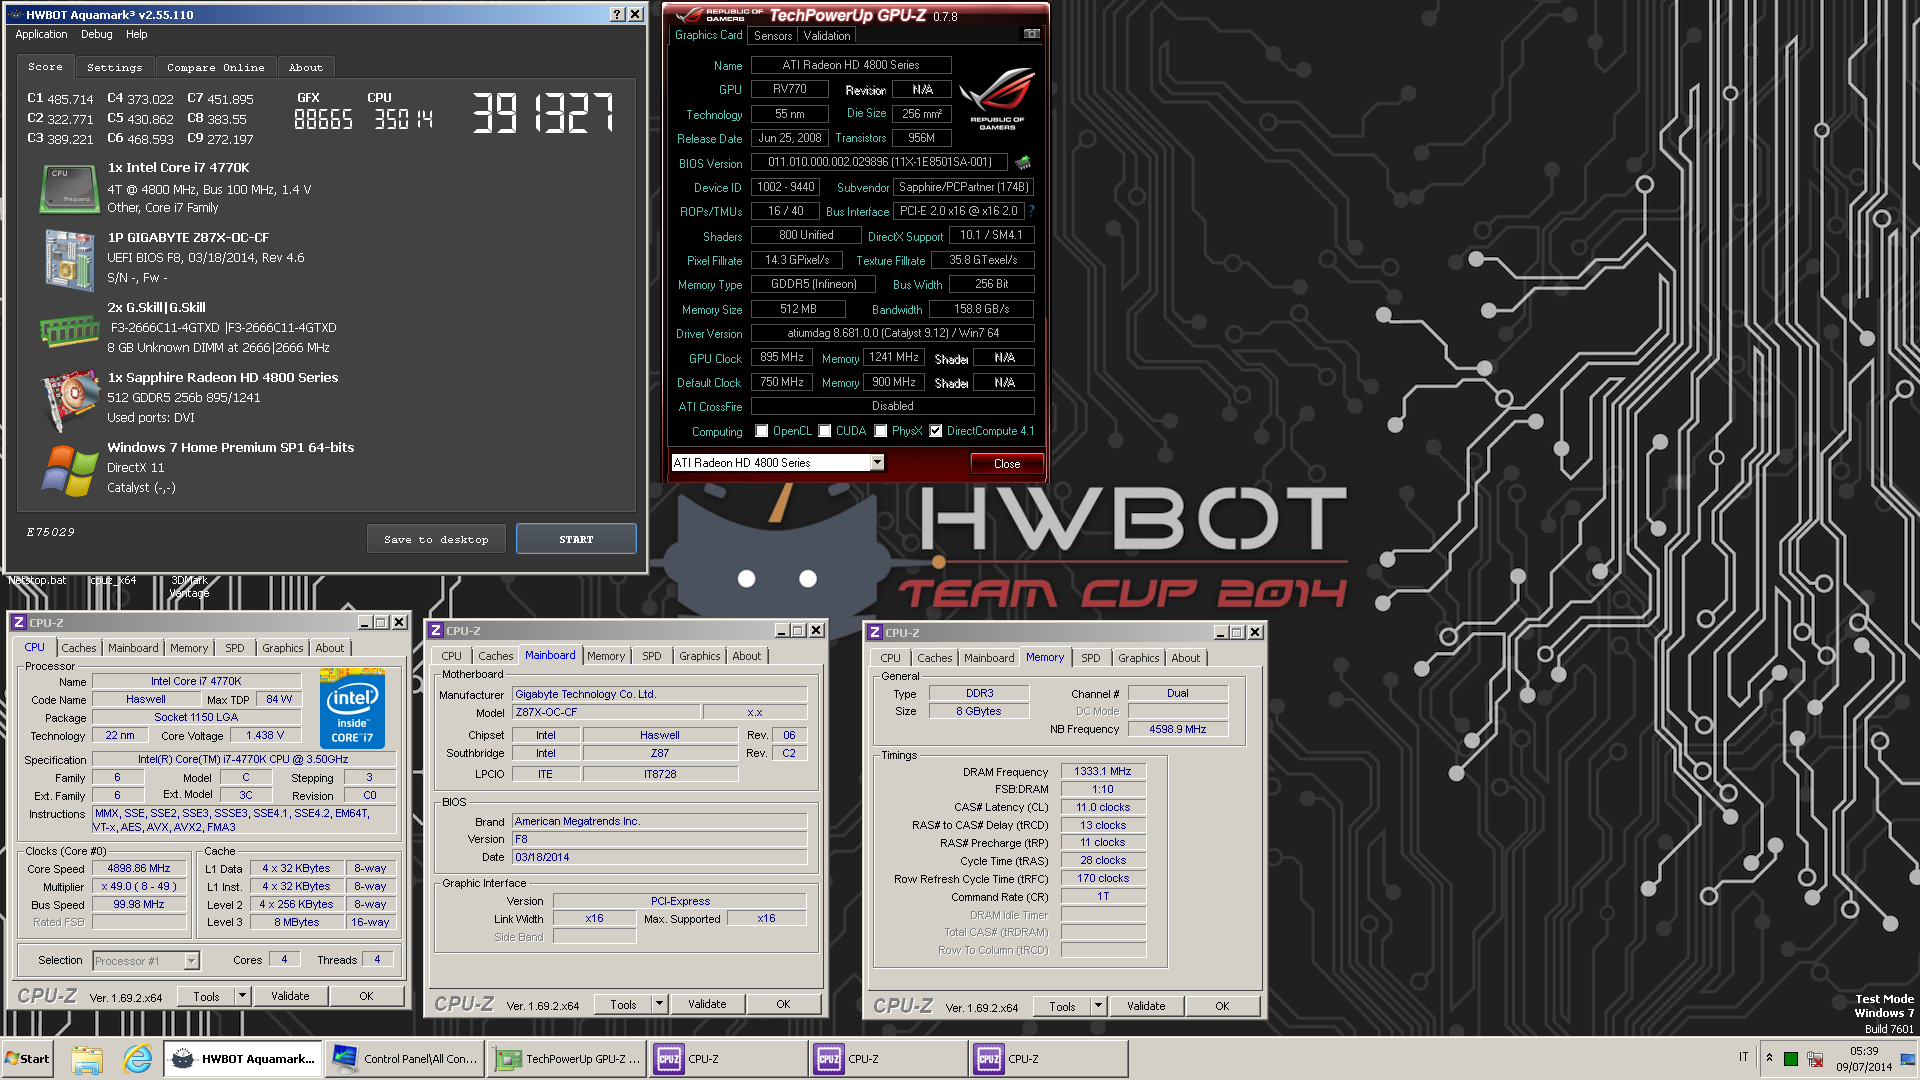Click the Aquamark help question mark button
The height and width of the screenshot is (1080, 1920).
617,14
